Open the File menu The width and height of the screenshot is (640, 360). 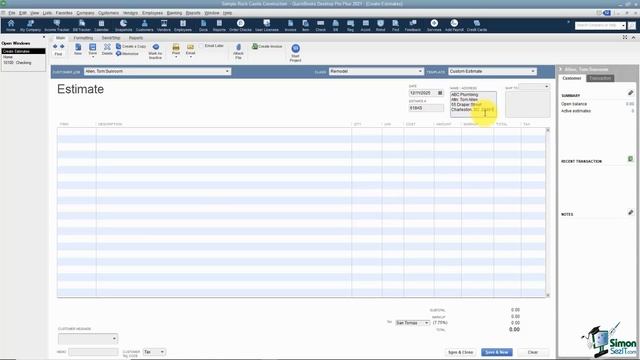12,13
